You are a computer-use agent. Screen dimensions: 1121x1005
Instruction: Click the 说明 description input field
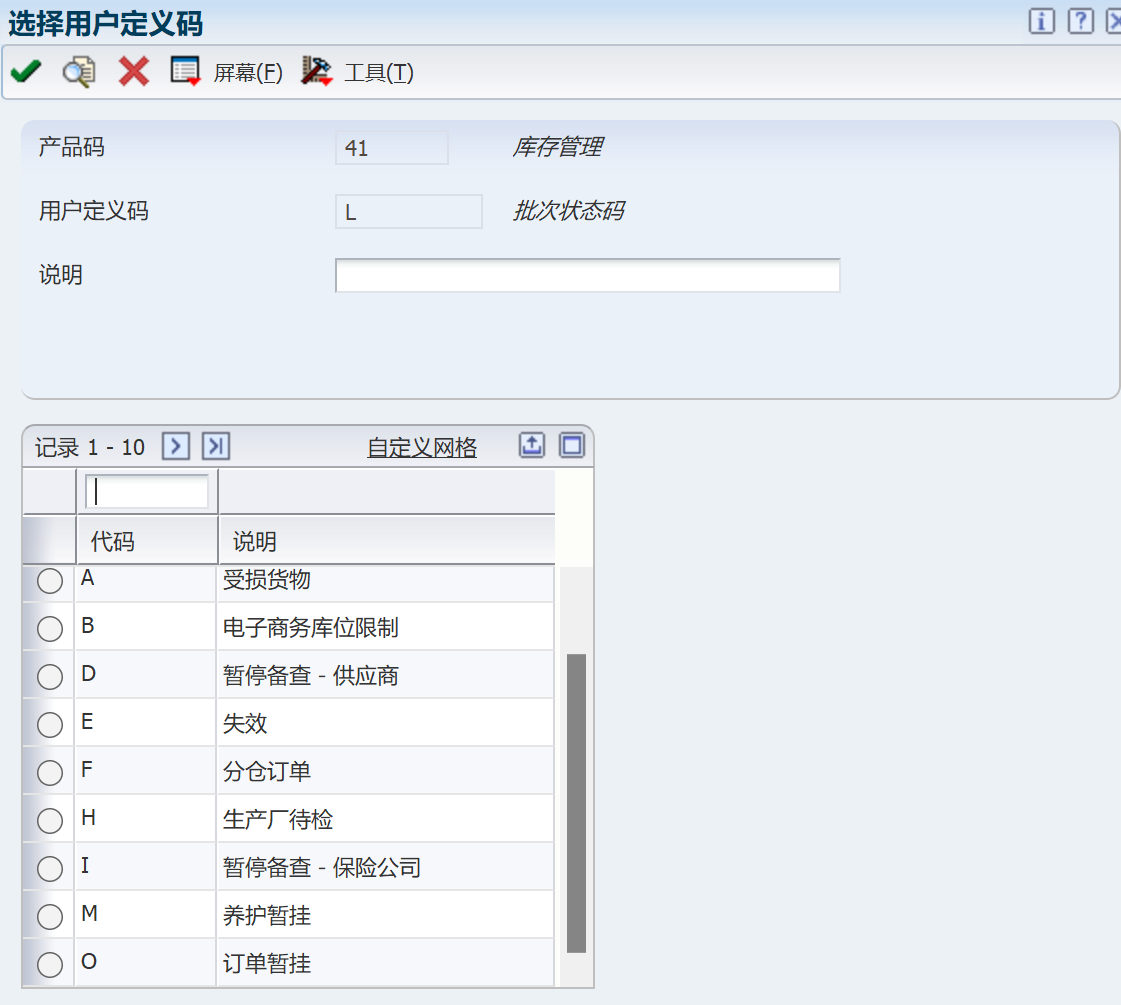pyautogui.click(x=588, y=275)
